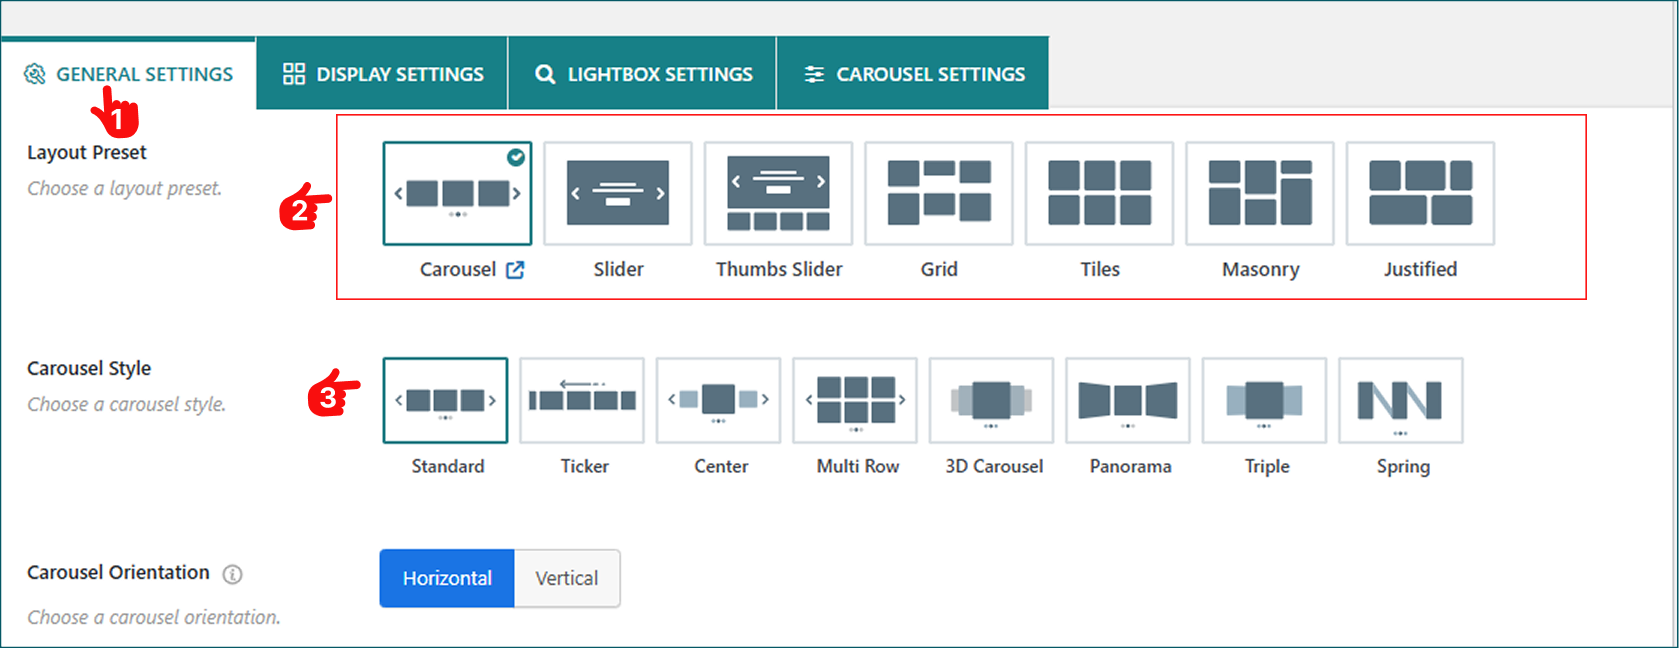Open the Carousel external demo link icon
The height and width of the screenshot is (648, 1679).
pyautogui.click(x=515, y=270)
